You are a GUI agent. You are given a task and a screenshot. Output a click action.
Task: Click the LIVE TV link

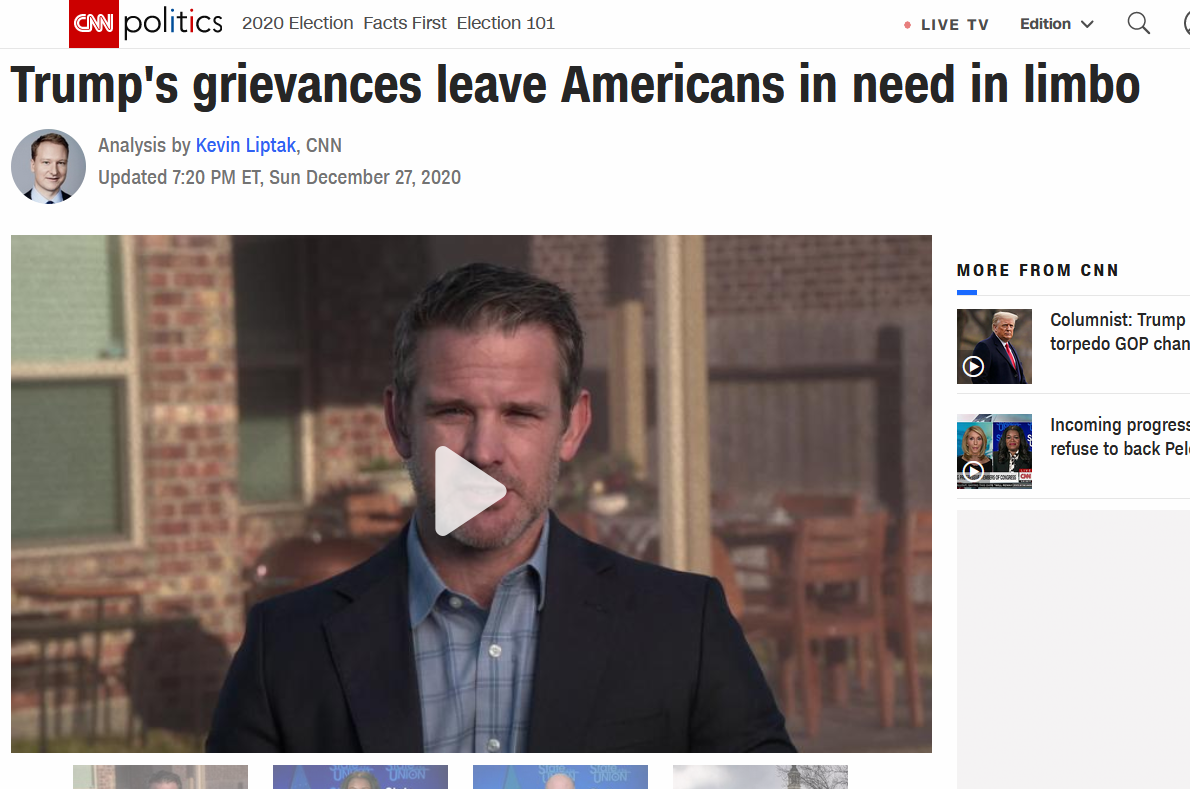[x=955, y=25]
